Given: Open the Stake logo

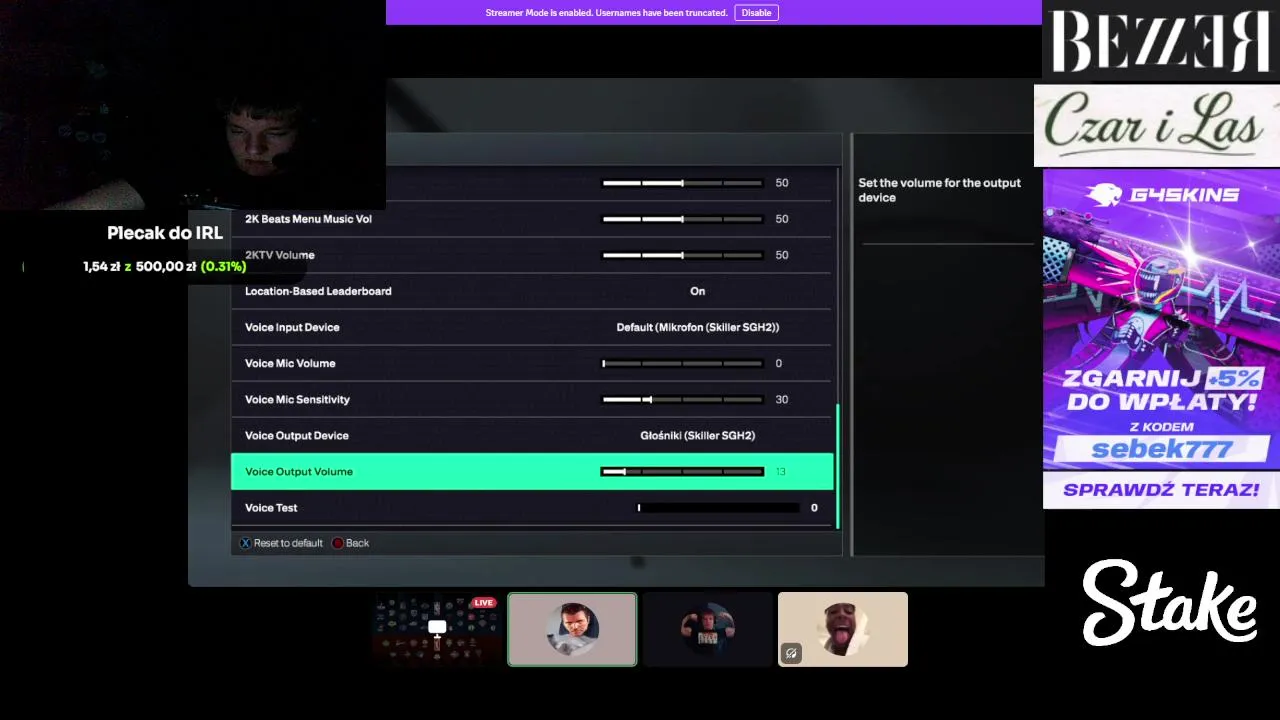Looking at the screenshot, I should [x=1169, y=603].
